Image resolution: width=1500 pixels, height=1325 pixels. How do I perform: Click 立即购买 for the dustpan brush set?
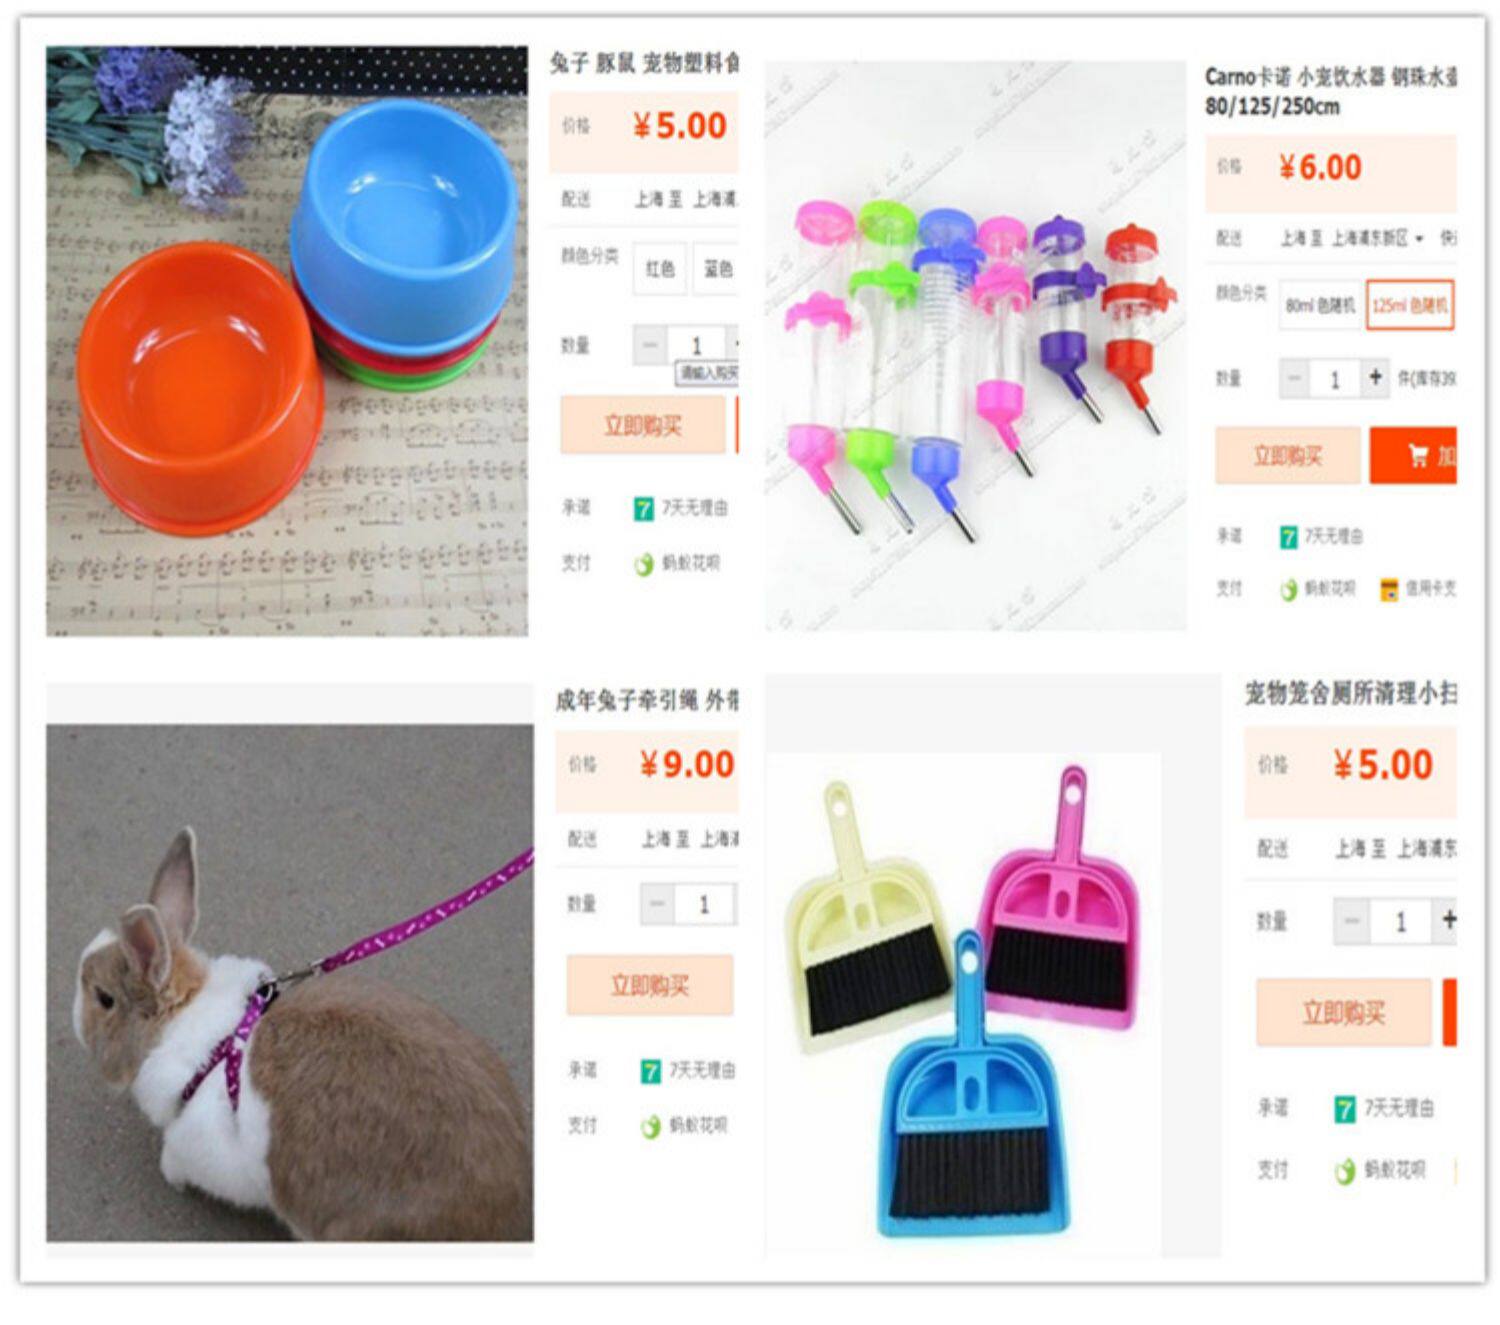(1344, 1013)
